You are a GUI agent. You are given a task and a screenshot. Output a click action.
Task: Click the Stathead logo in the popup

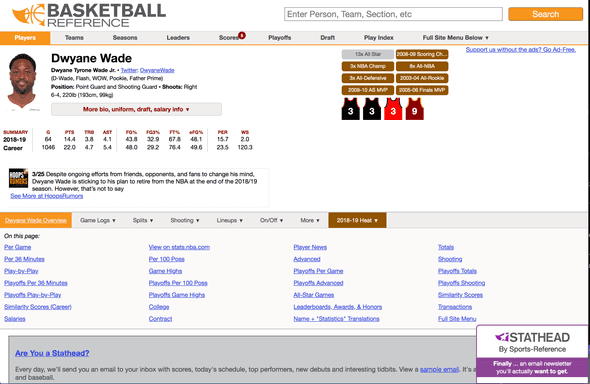532,337
